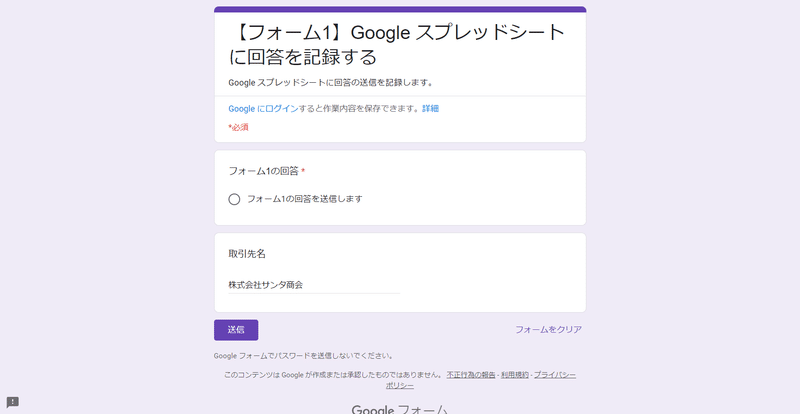Screen dimensions: 800x414
Task: Click the Google フォーム logo at bottom
Action: [400, 409]
